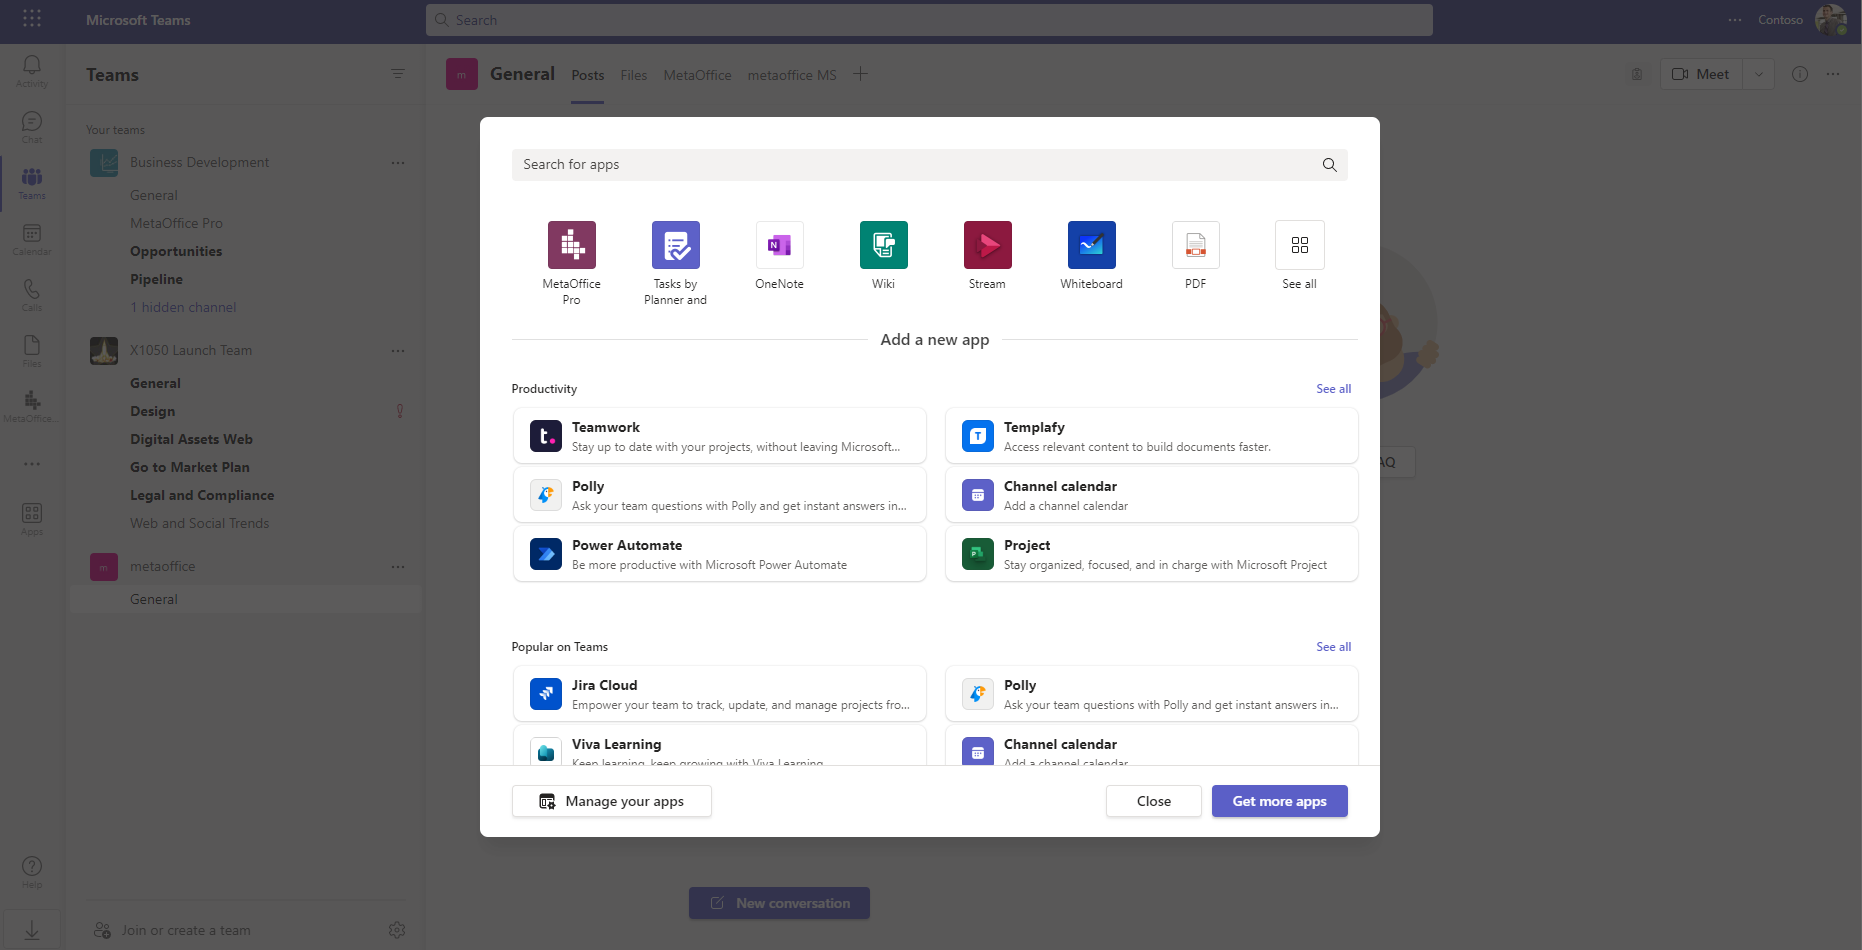Expand the 1 hidden channel list

(x=183, y=307)
